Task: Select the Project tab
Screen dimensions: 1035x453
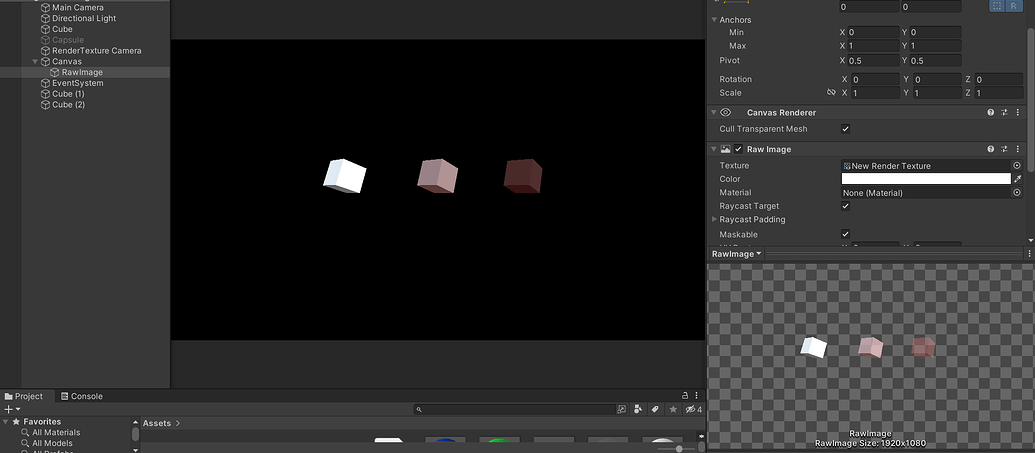Action: (x=24, y=396)
